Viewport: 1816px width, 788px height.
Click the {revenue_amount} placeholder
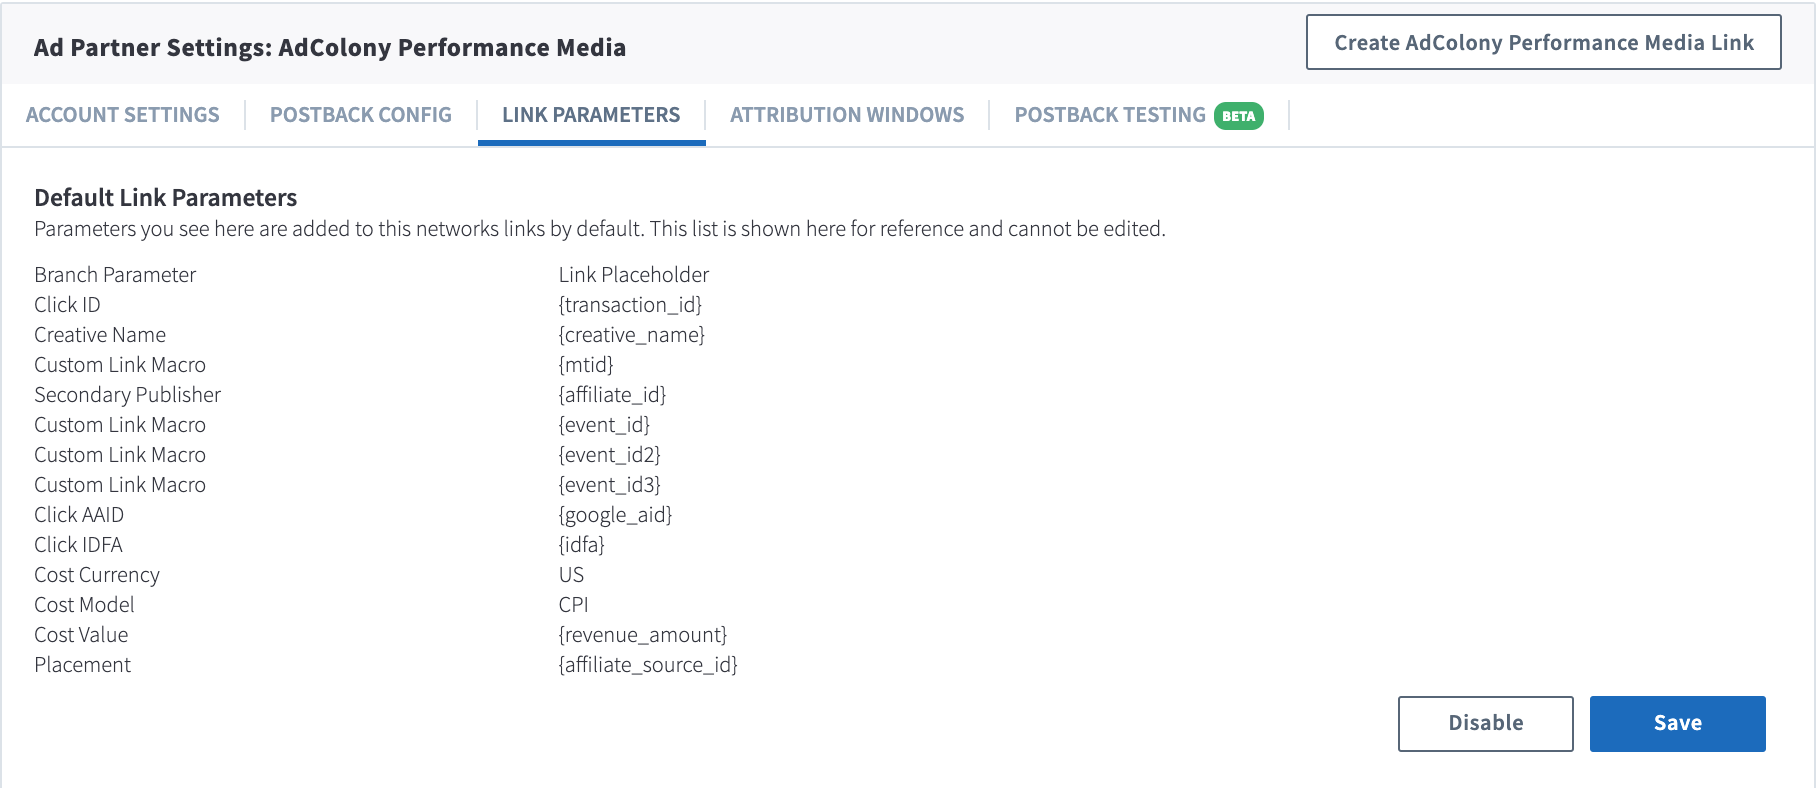[643, 635]
